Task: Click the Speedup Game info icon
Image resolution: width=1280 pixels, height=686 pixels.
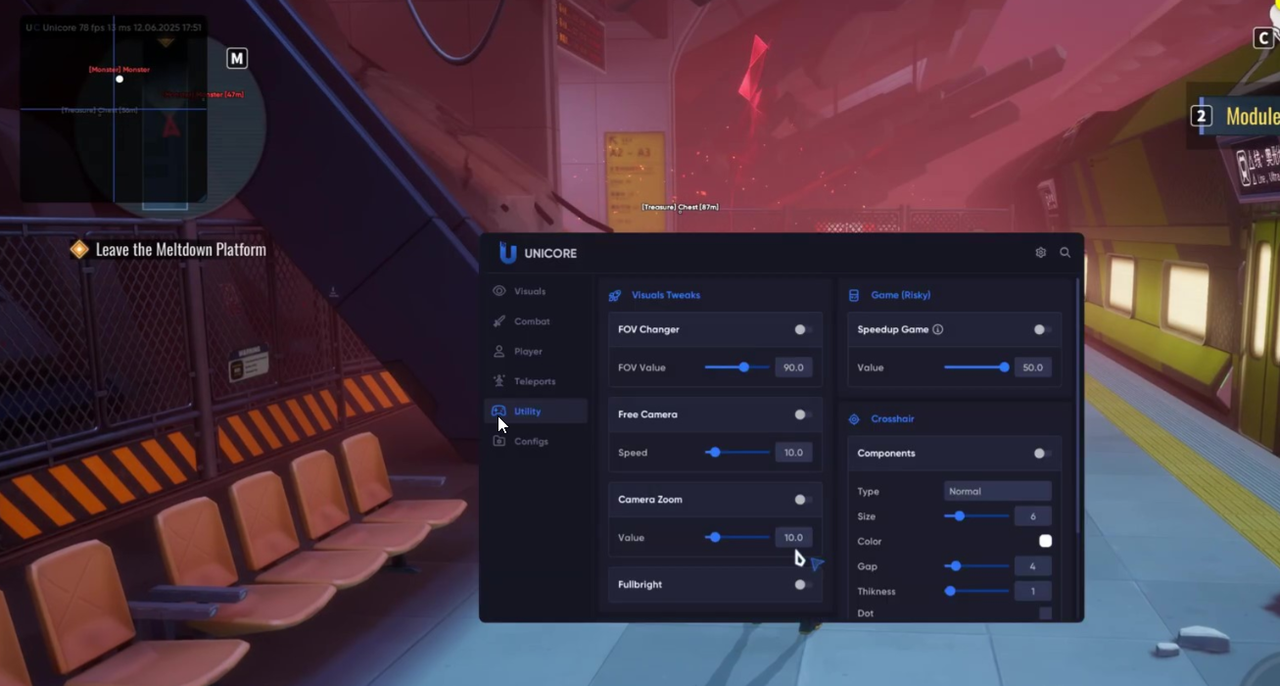Action: tap(938, 329)
